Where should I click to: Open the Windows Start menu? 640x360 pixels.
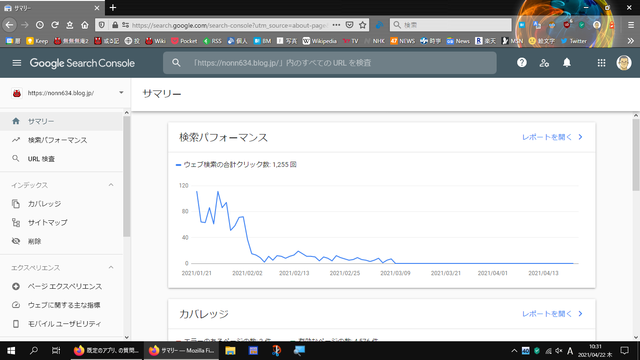coord(11,351)
